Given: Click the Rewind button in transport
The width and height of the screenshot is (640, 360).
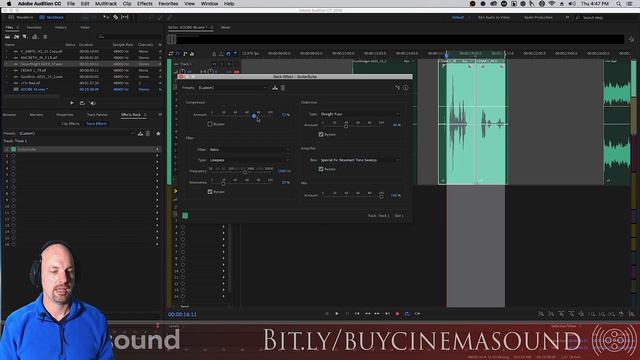Looking at the screenshot, I should 367,313.
